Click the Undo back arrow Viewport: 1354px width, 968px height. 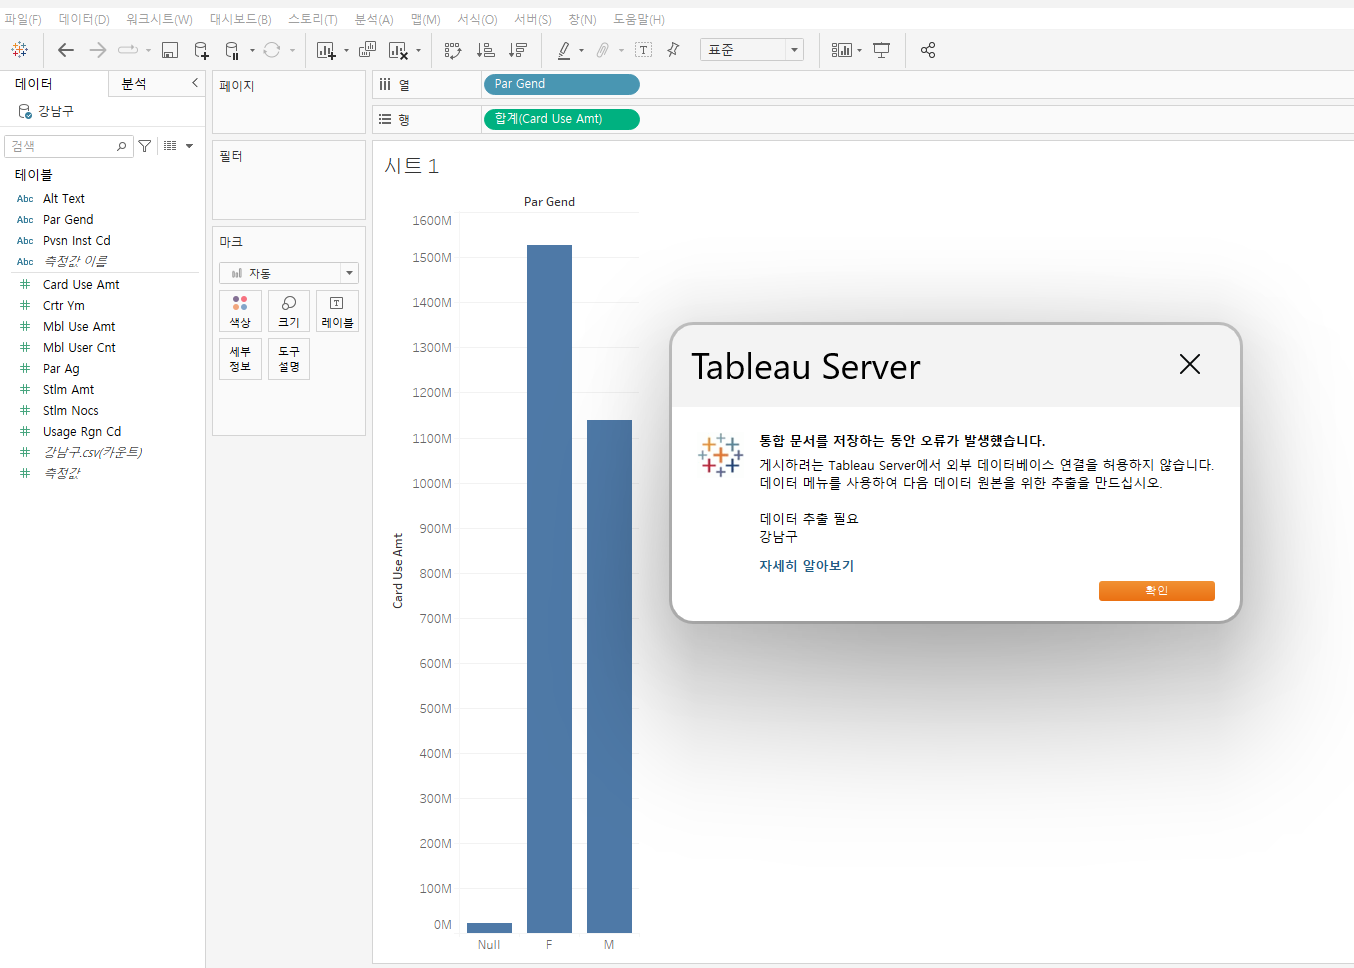[x=66, y=50]
